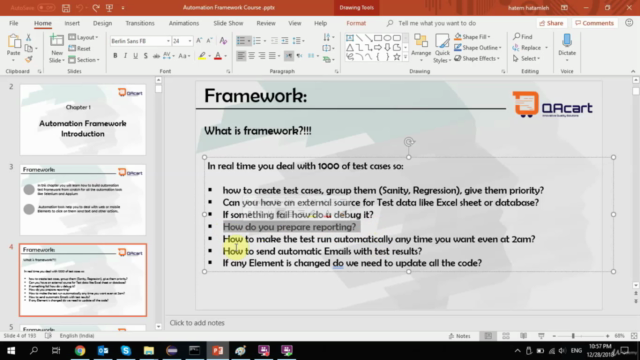This screenshot has width=640, height=360.
Task: Select the star shape in gallery
Action: coord(396,58)
